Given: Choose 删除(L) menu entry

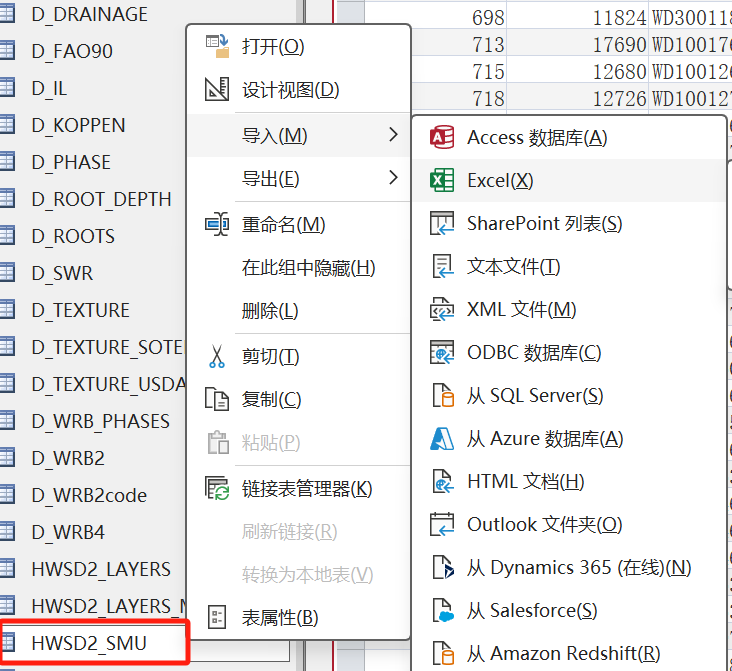Looking at the screenshot, I should click(x=298, y=311).
